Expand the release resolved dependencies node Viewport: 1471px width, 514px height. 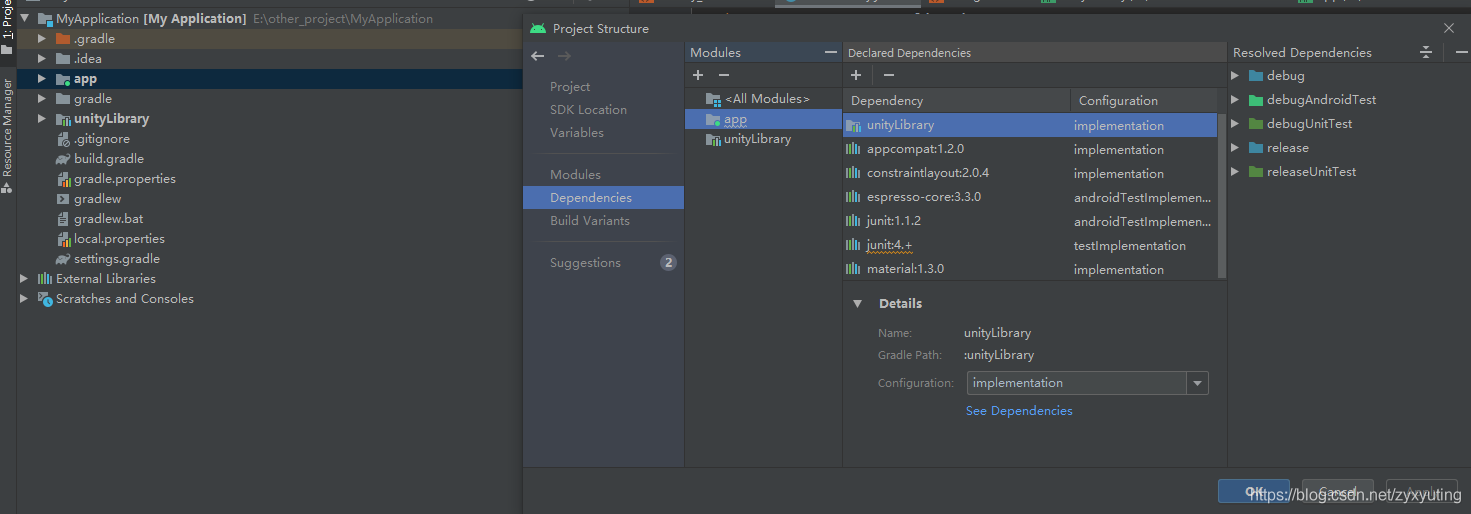(x=1236, y=148)
